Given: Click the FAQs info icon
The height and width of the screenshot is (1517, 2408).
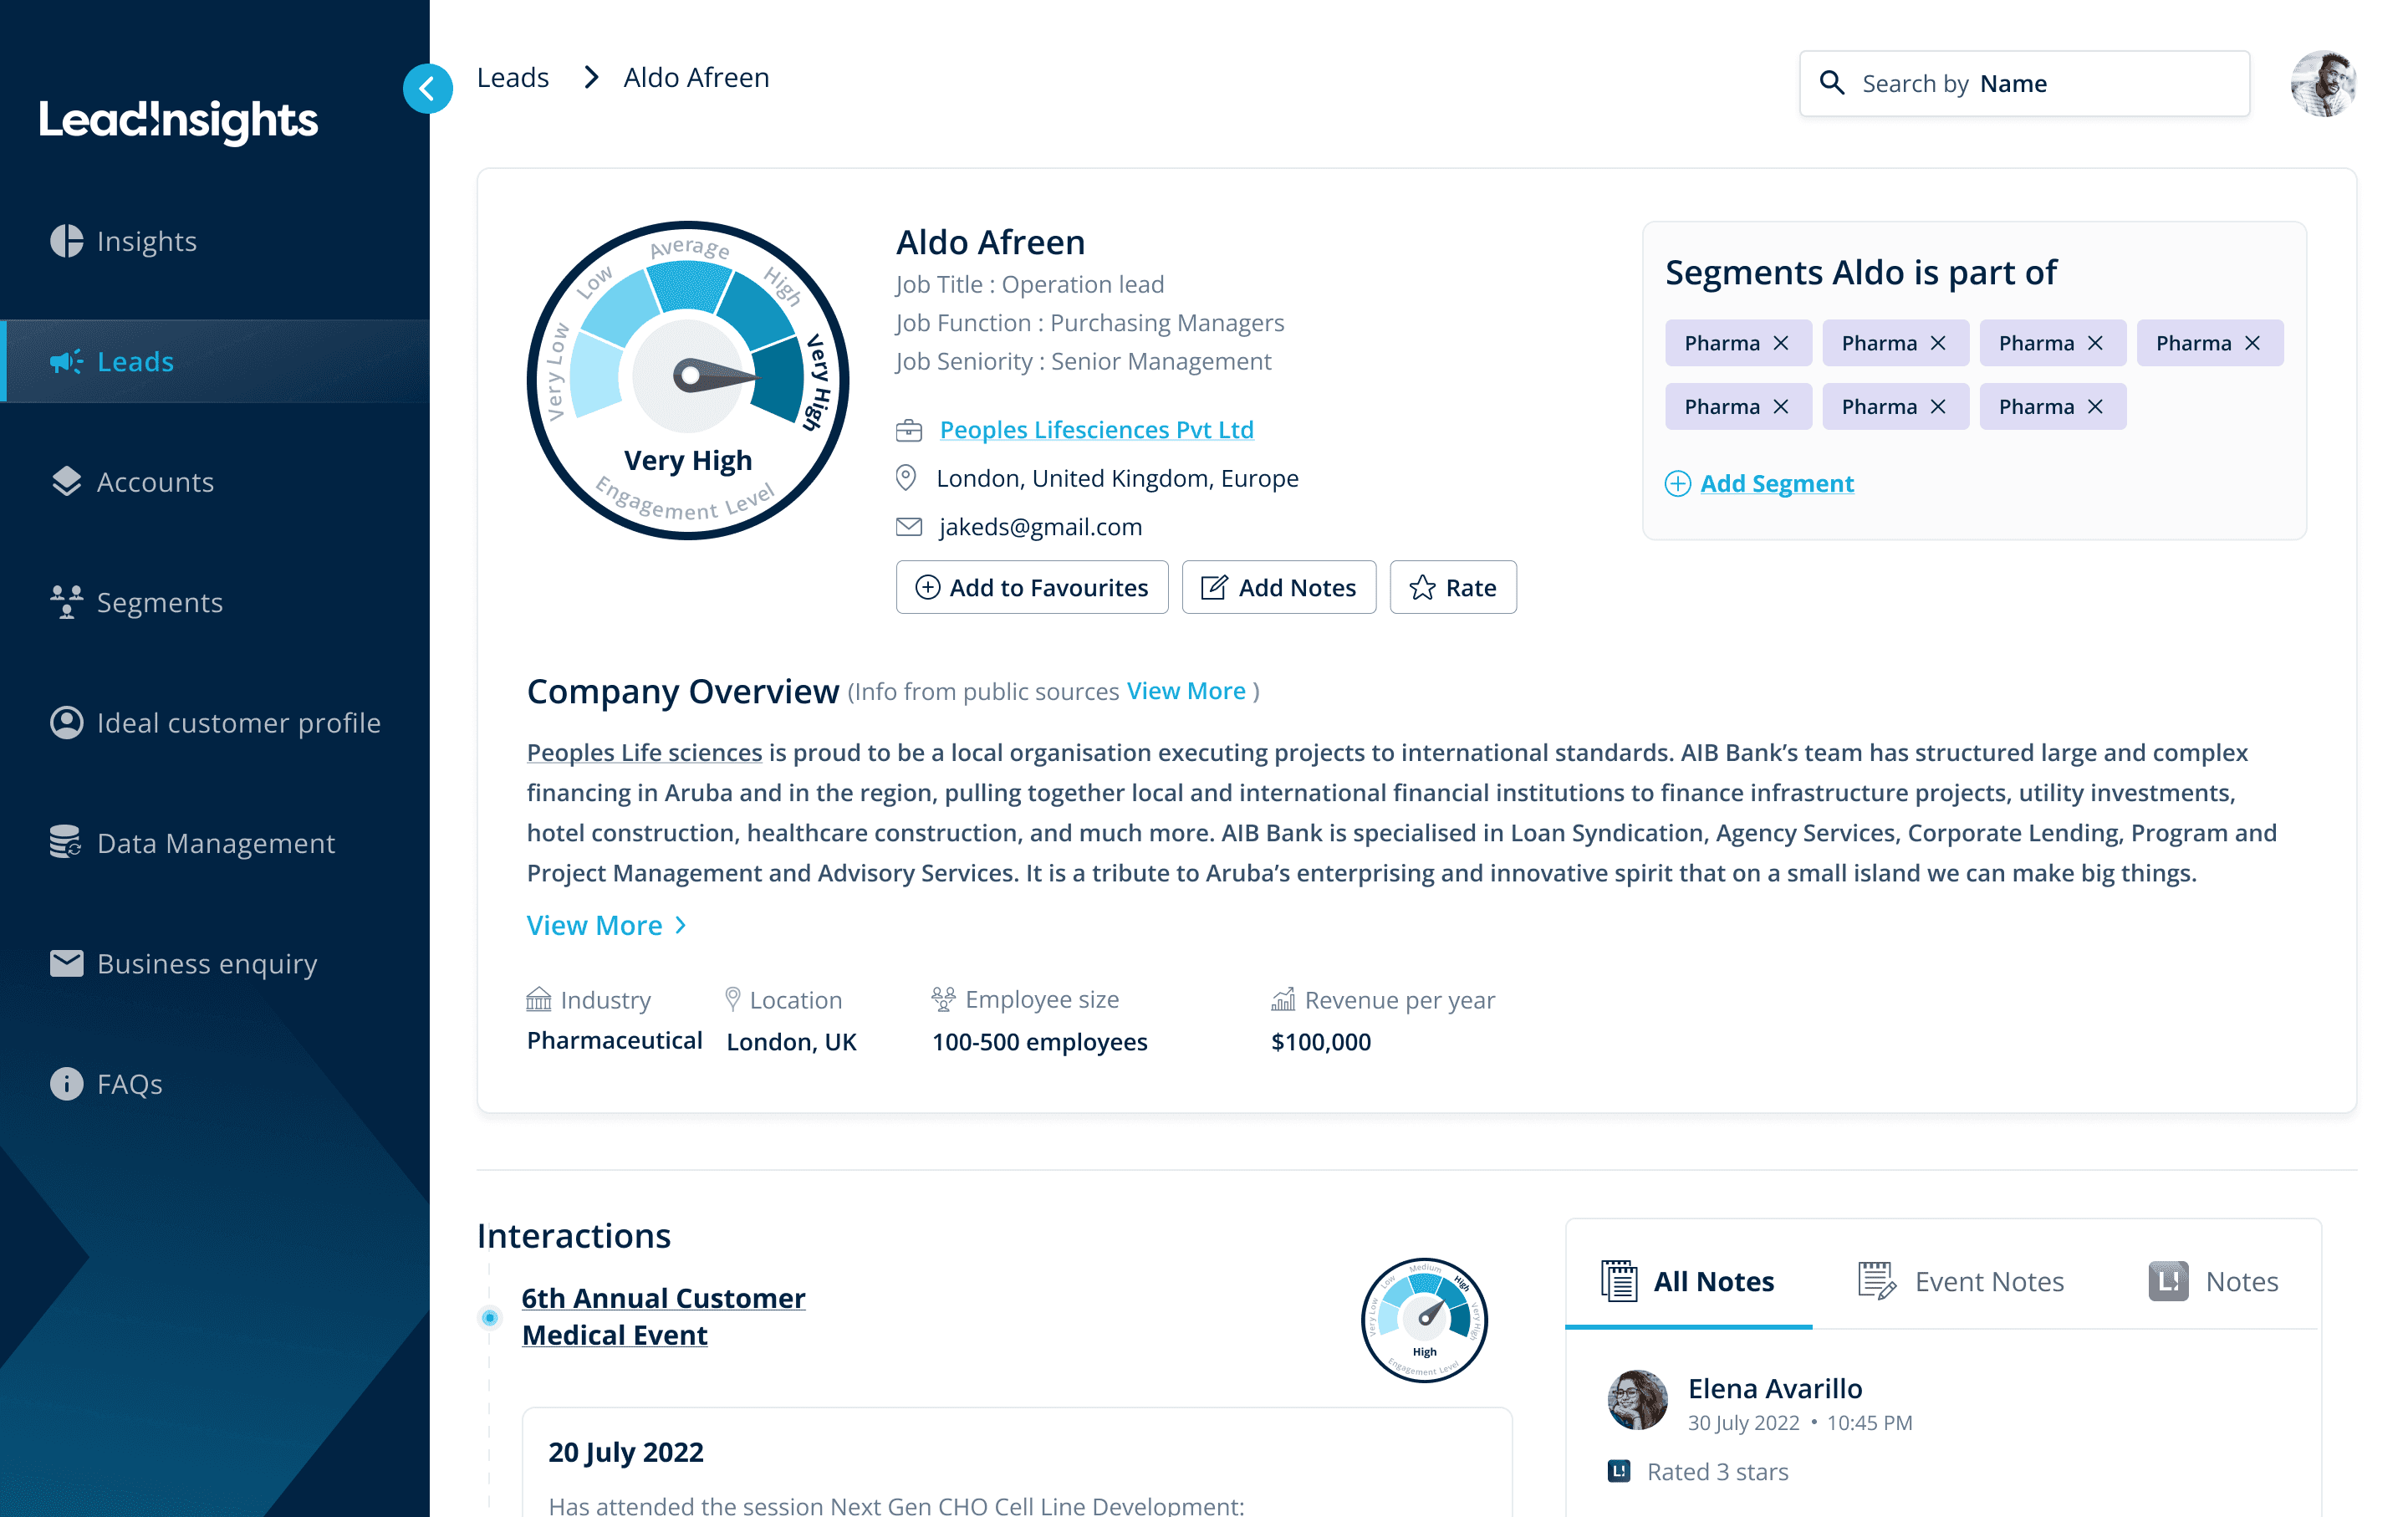Looking at the screenshot, I should tap(66, 1083).
